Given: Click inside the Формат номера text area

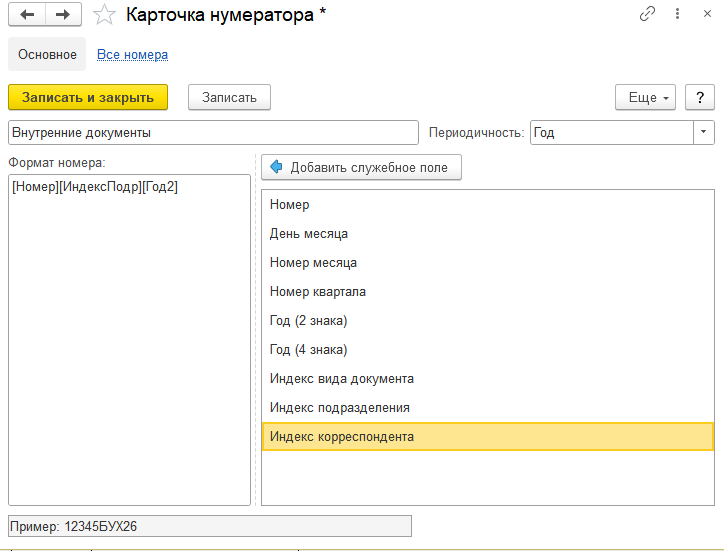Looking at the screenshot, I should (128, 340).
